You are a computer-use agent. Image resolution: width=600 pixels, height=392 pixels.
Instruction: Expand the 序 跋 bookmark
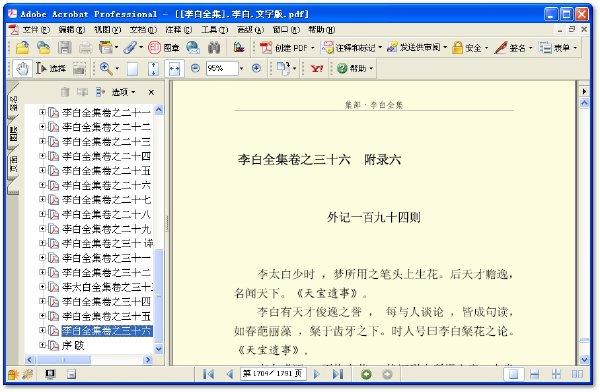[42, 345]
